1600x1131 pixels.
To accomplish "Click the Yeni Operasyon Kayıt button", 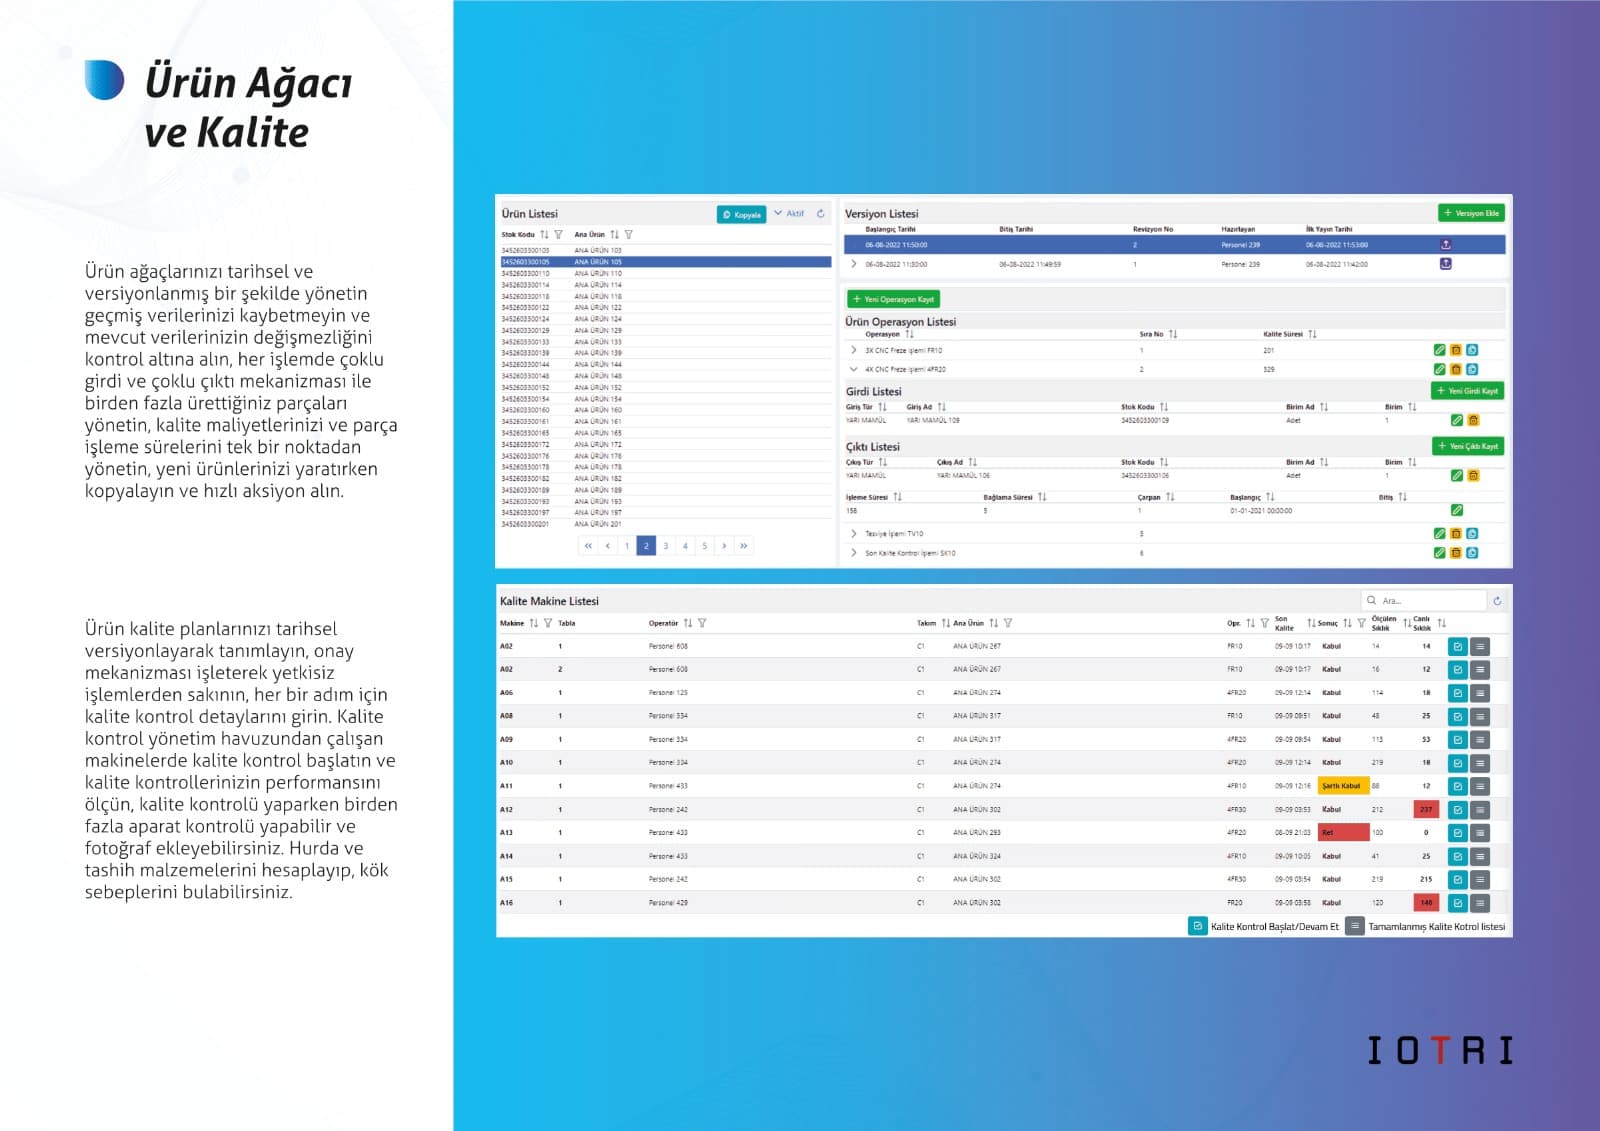I will coord(893,299).
